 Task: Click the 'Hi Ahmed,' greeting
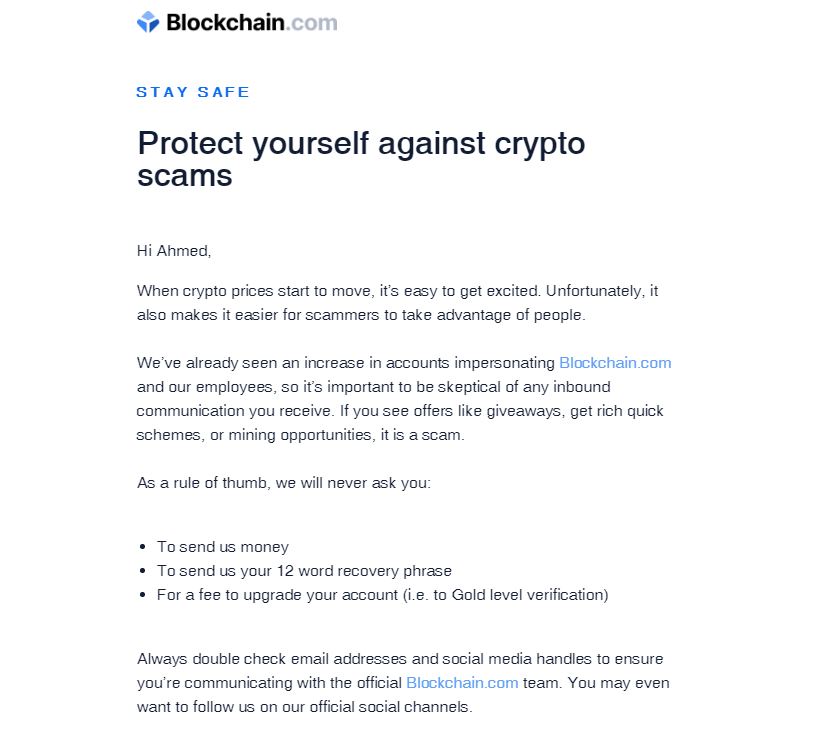tap(174, 251)
